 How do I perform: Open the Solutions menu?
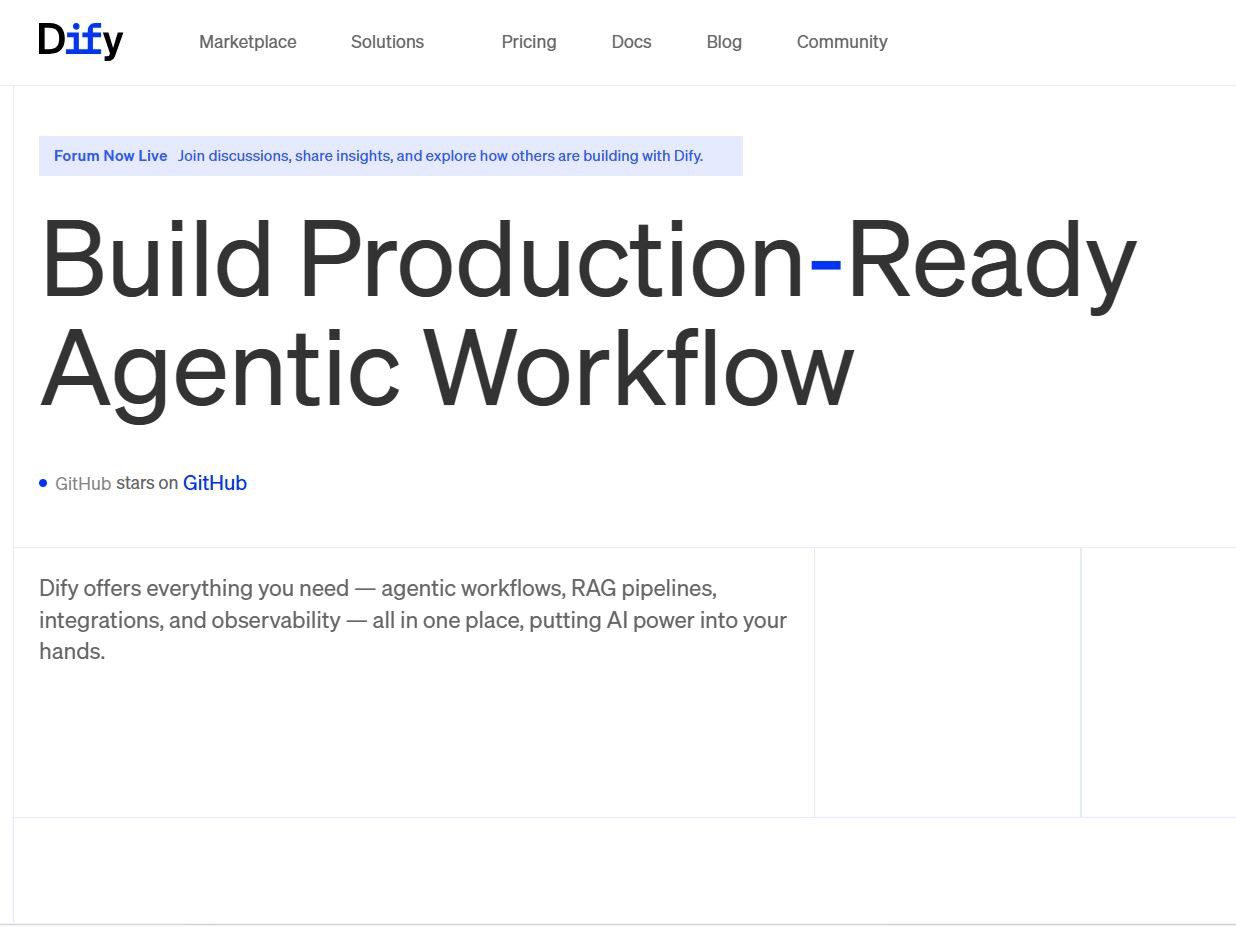point(387,42)
